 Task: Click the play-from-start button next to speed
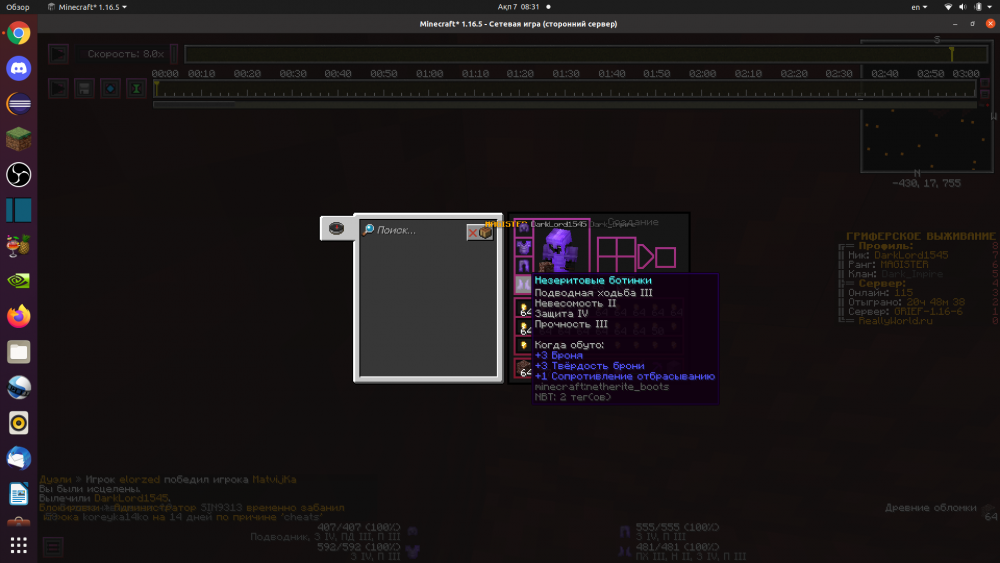[58, 54]
